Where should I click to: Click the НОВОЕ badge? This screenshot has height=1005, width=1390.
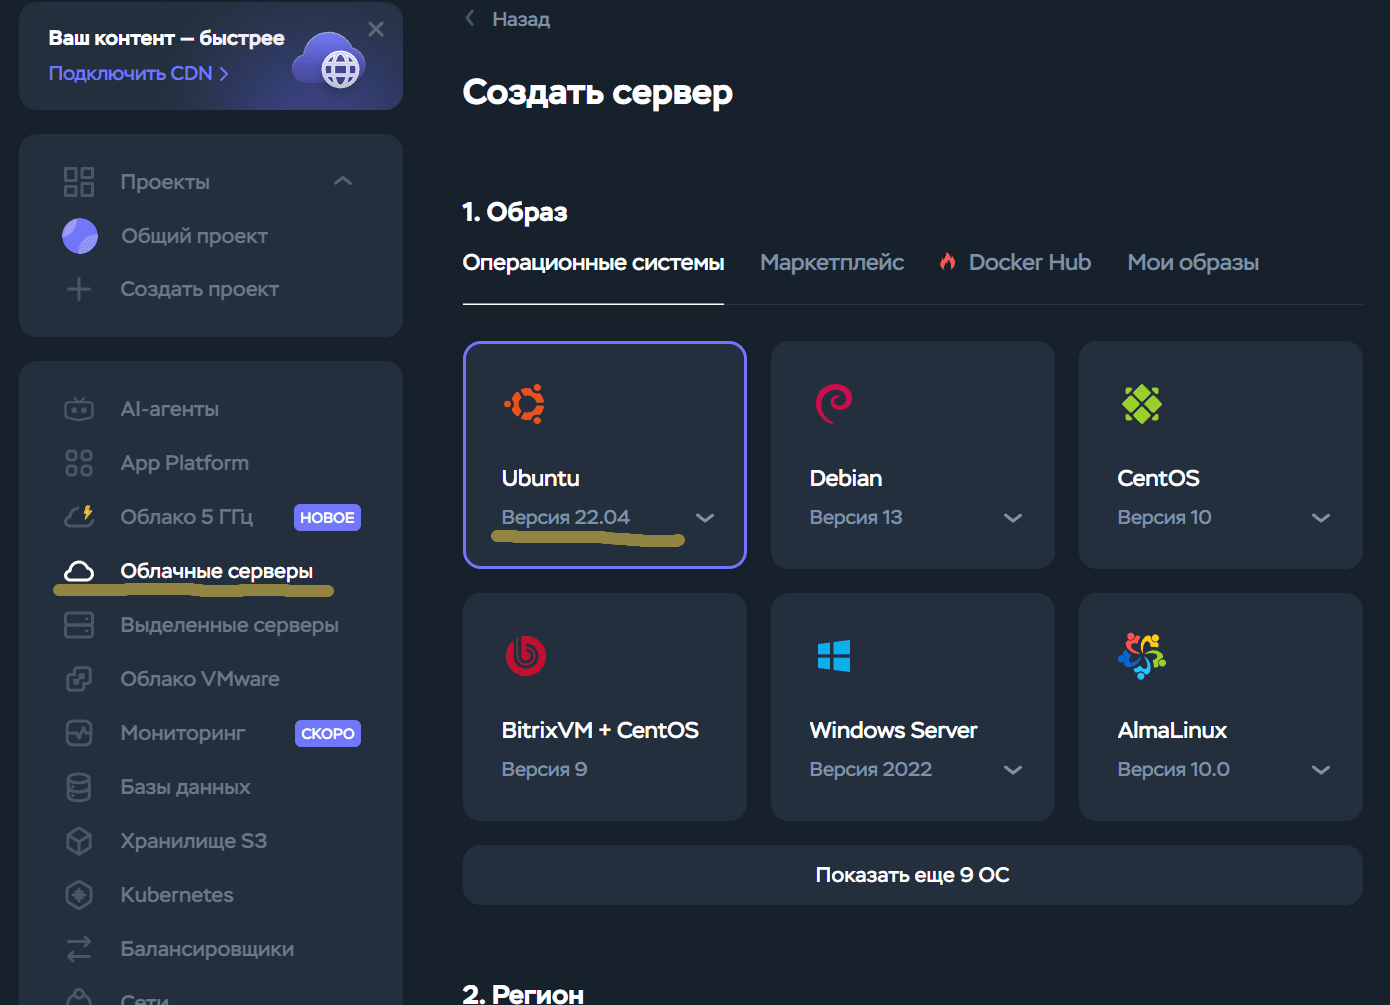pos(327,517)
